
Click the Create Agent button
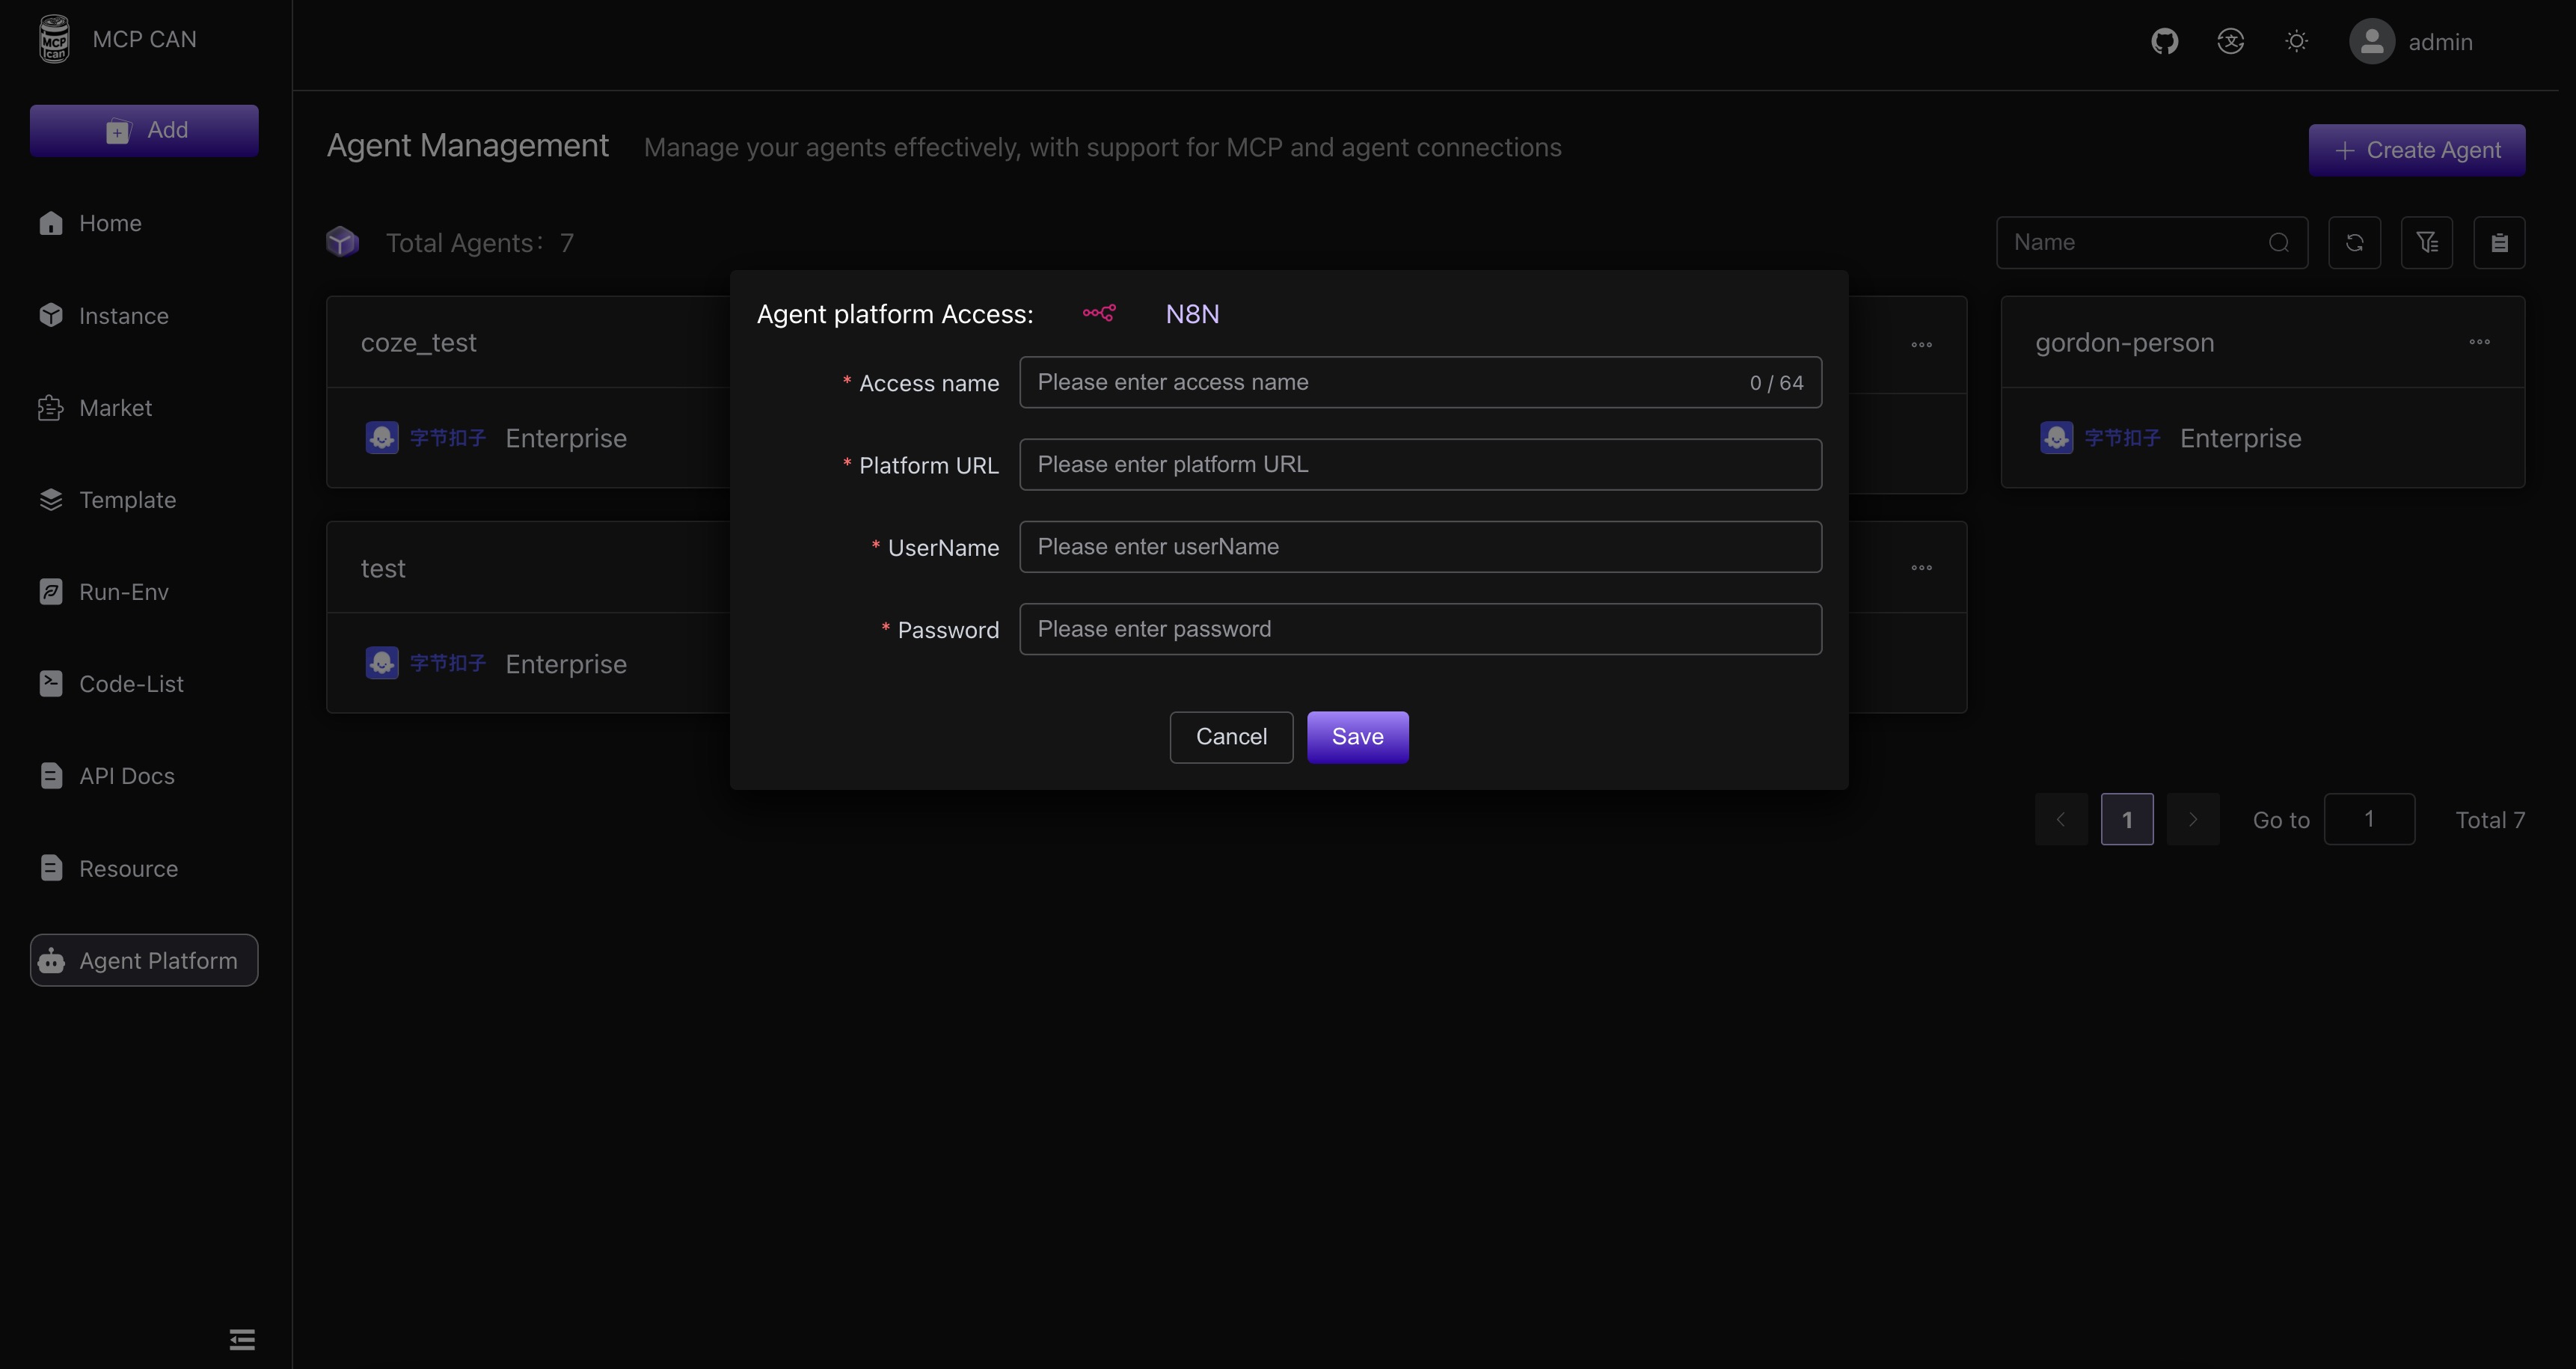pyautogui.click(x=2416, y=150)
